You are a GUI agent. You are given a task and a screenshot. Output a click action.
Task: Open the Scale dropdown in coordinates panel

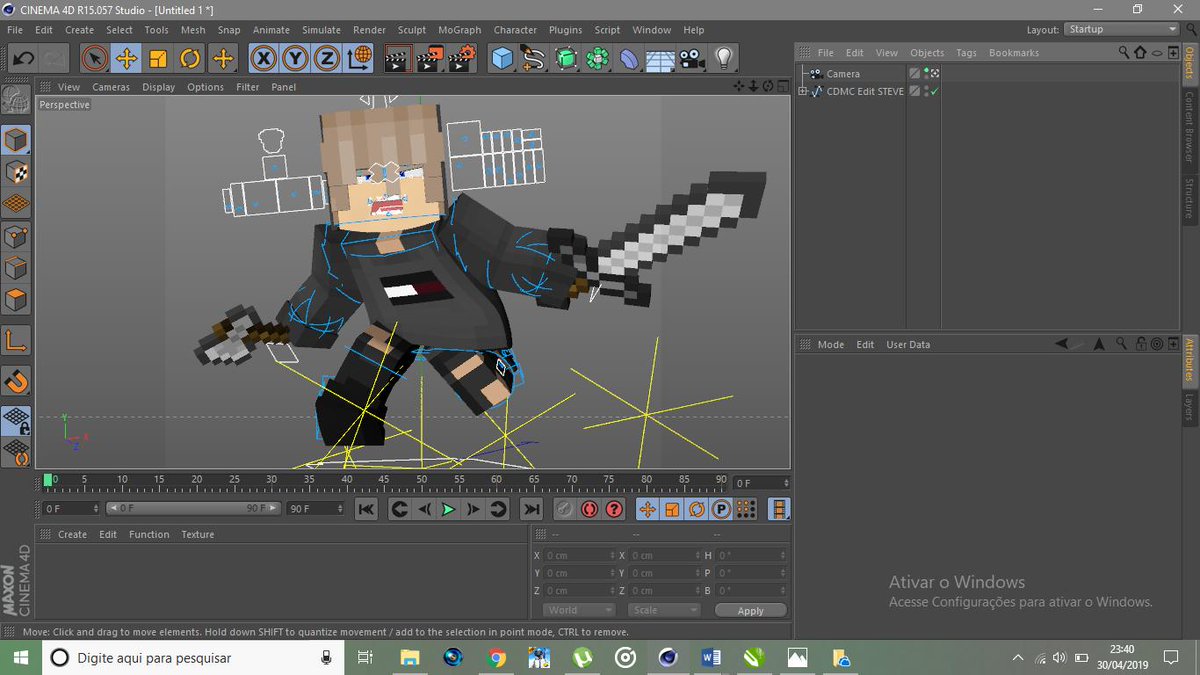point(664,610)
